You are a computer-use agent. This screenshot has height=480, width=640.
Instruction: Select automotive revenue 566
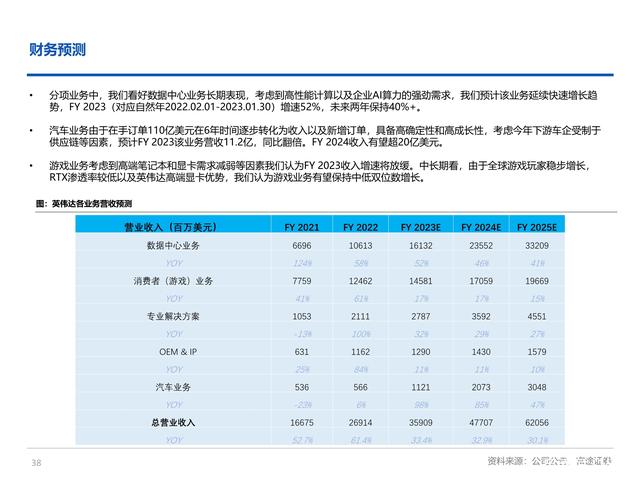point(360,387)
